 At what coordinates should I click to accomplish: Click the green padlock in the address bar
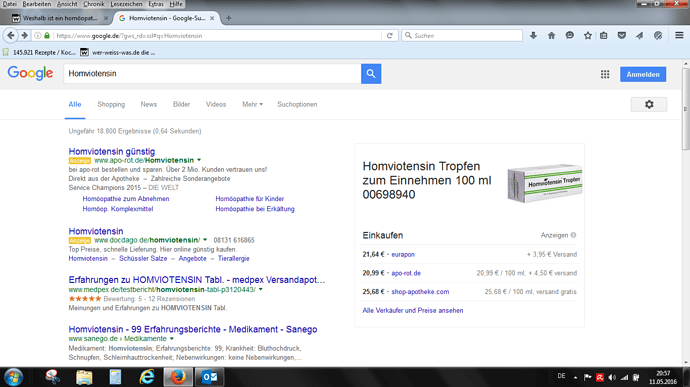pos(47,36)
